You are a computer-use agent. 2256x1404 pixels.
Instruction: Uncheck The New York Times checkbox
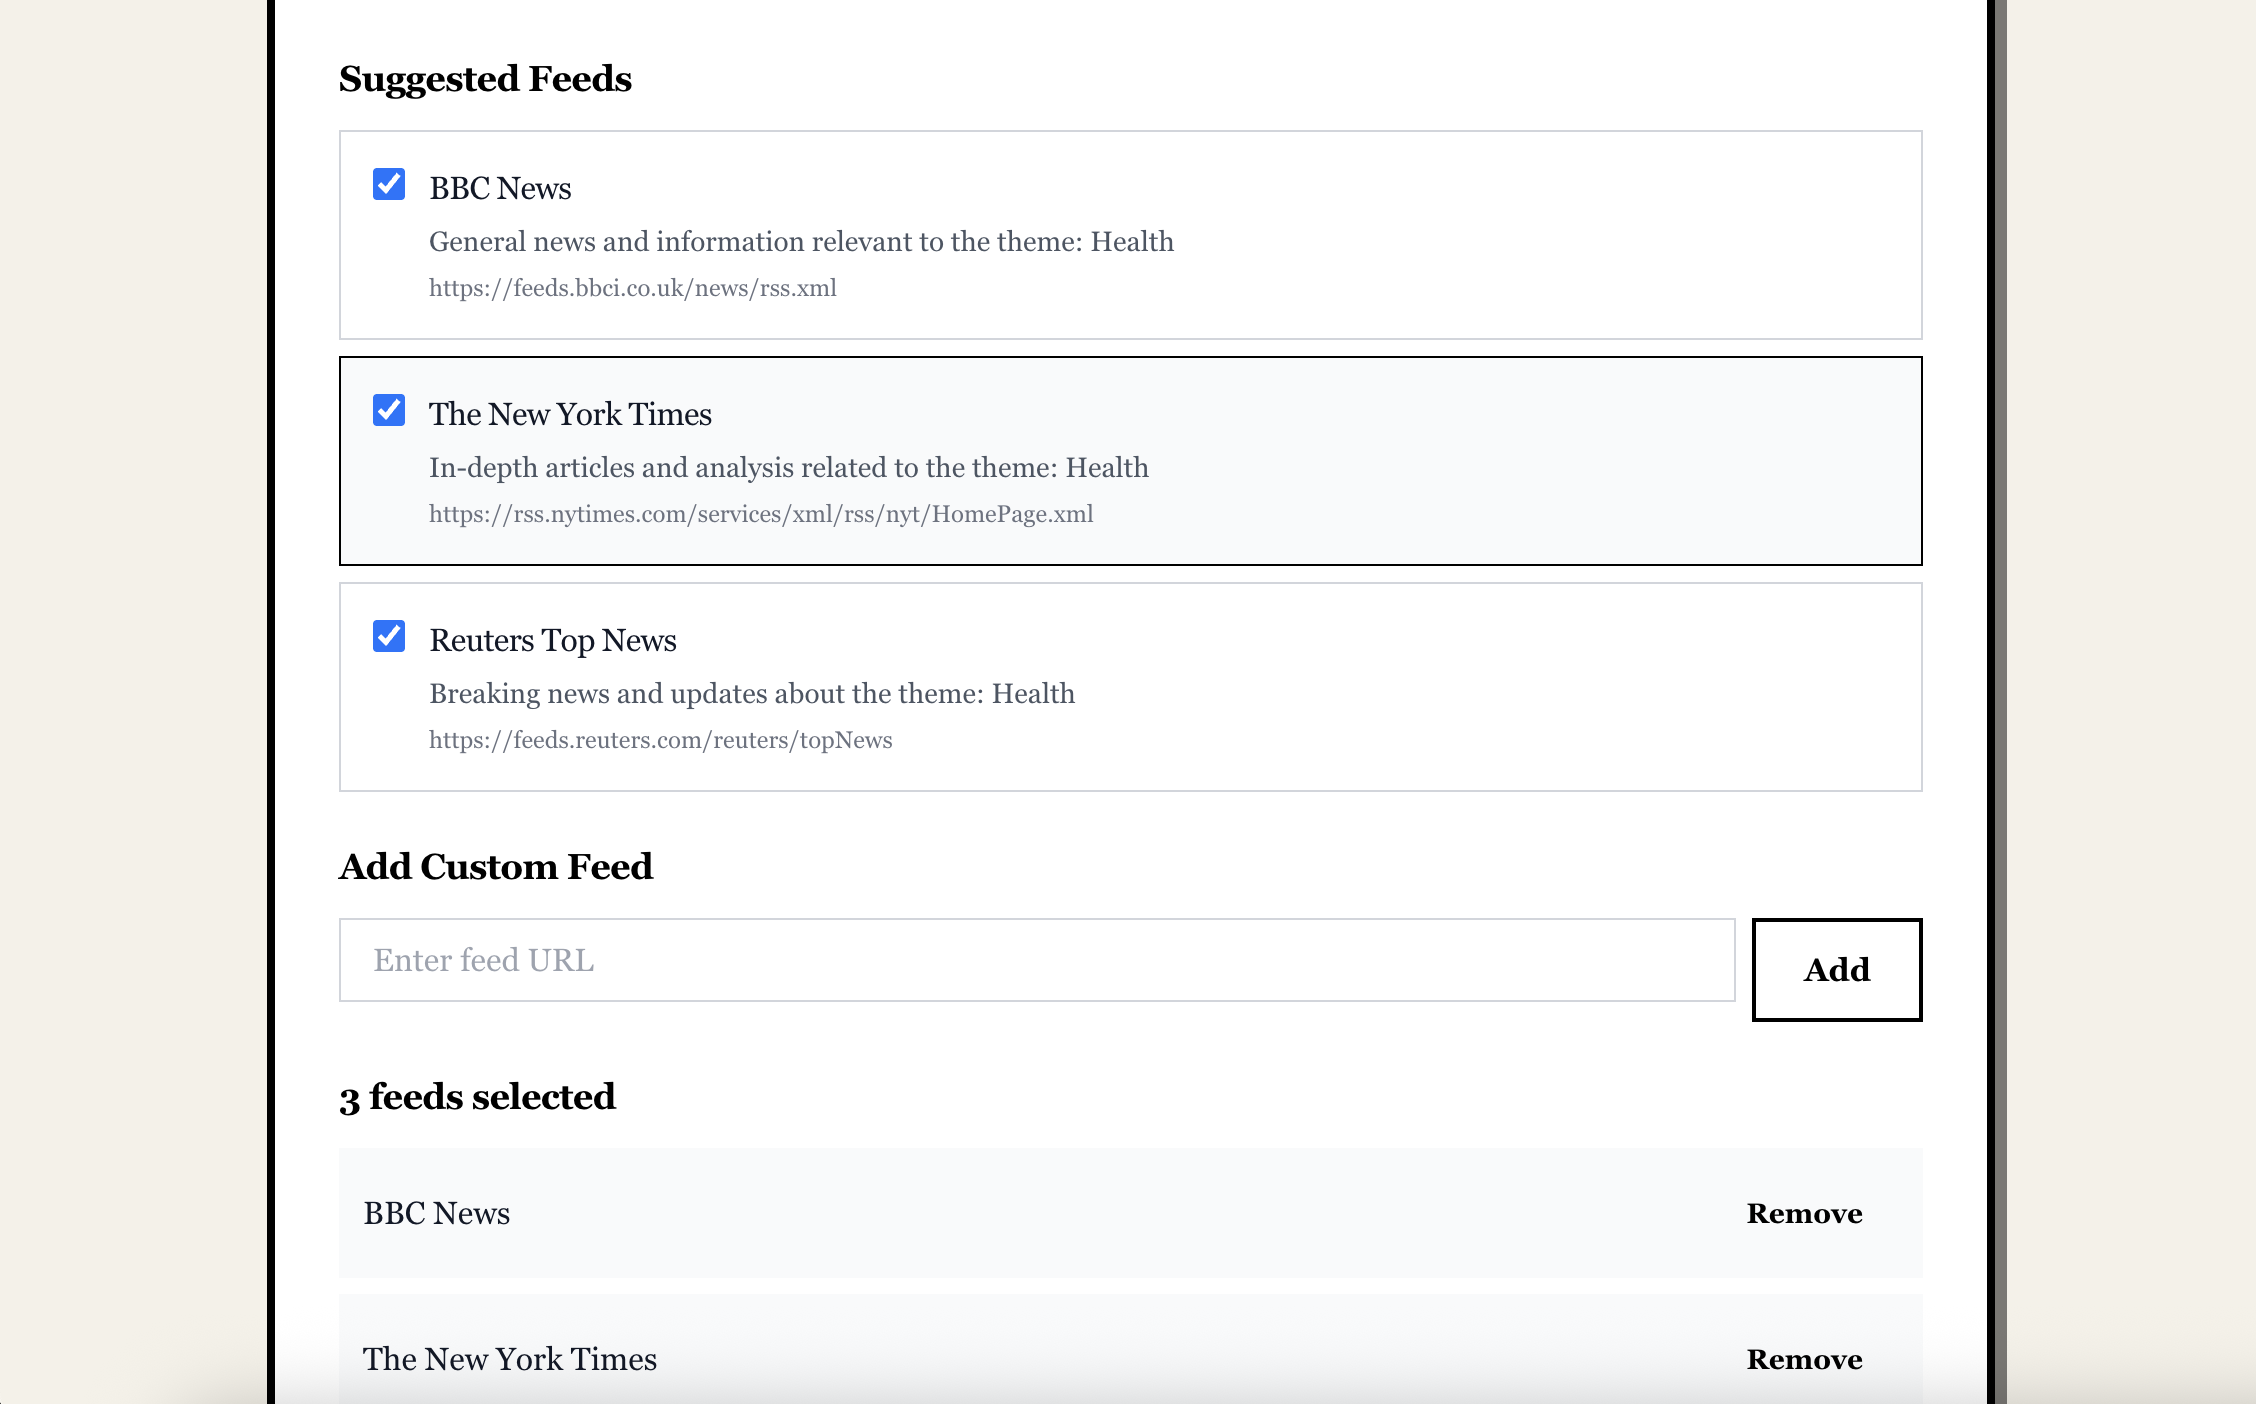(x=389, y=411)
